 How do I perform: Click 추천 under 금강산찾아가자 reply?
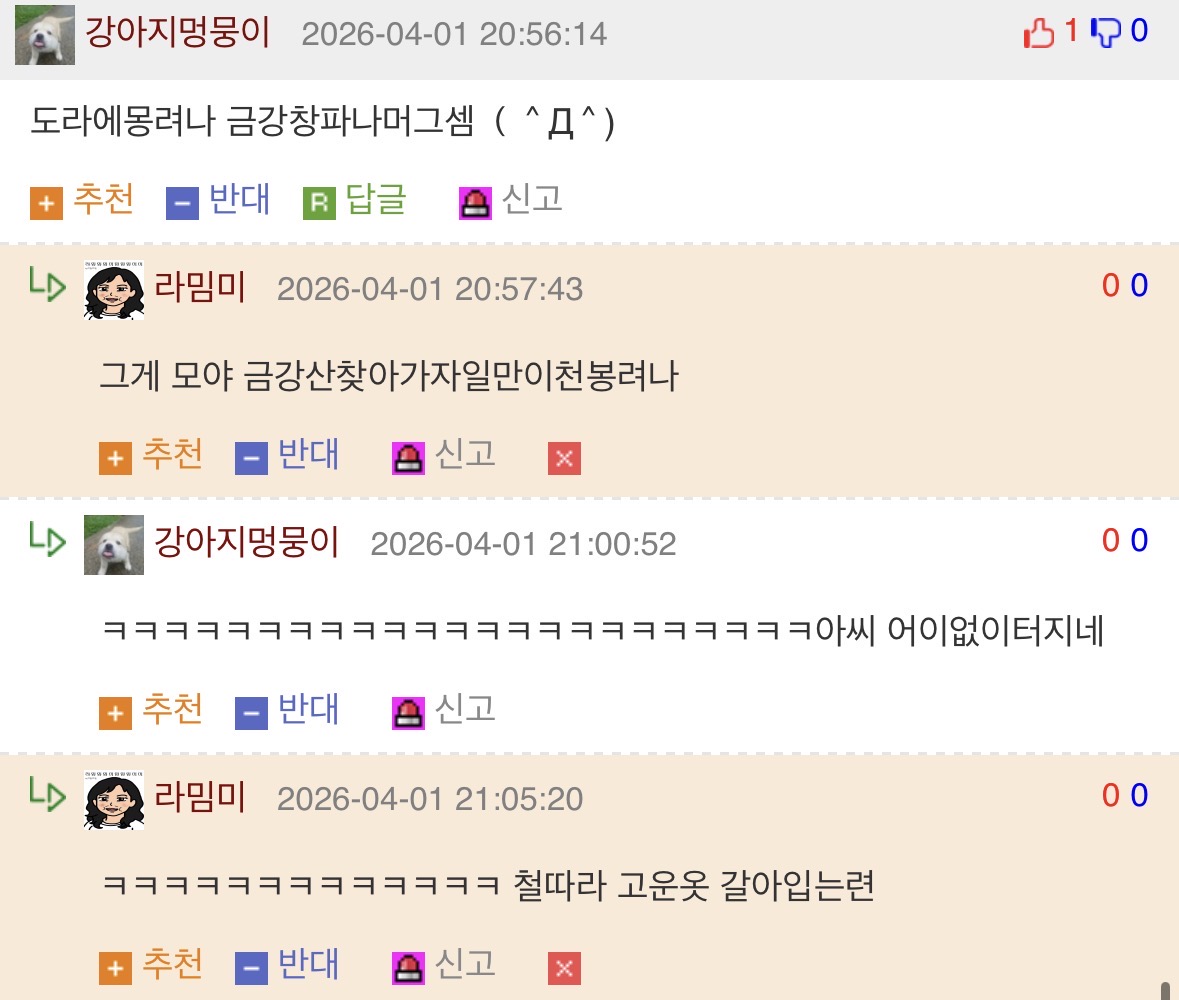(151, 455)
